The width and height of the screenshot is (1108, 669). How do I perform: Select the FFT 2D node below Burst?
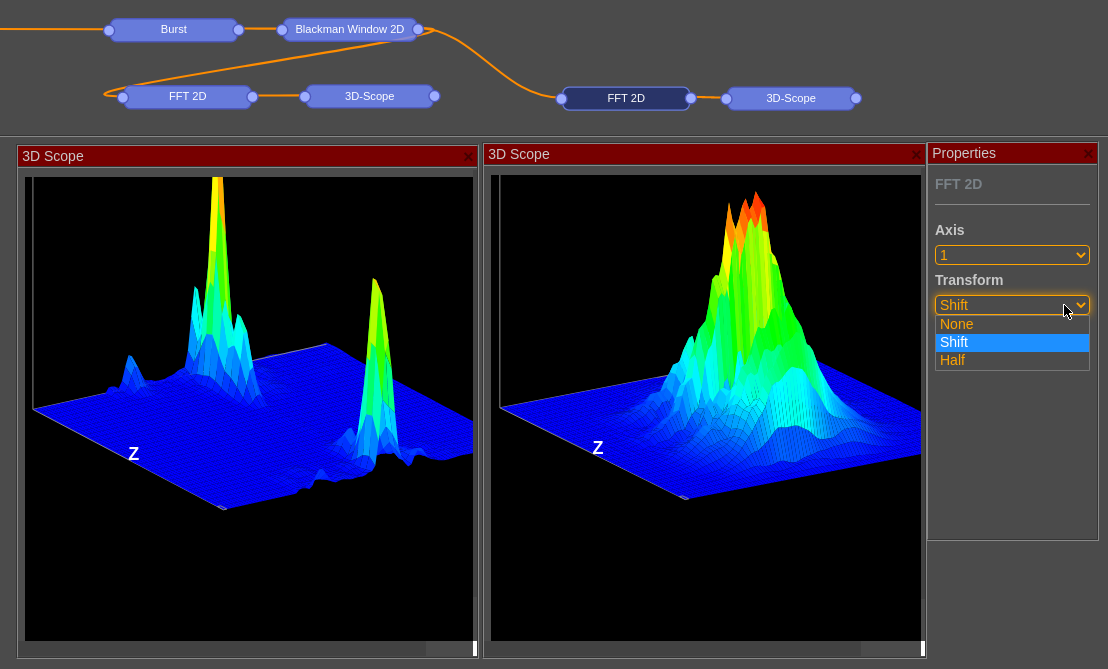(187, 97)
